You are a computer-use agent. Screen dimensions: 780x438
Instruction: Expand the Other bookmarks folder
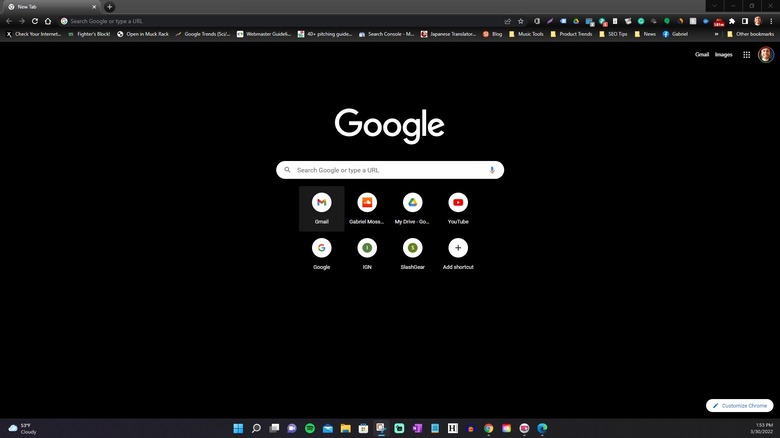[750, 34]
